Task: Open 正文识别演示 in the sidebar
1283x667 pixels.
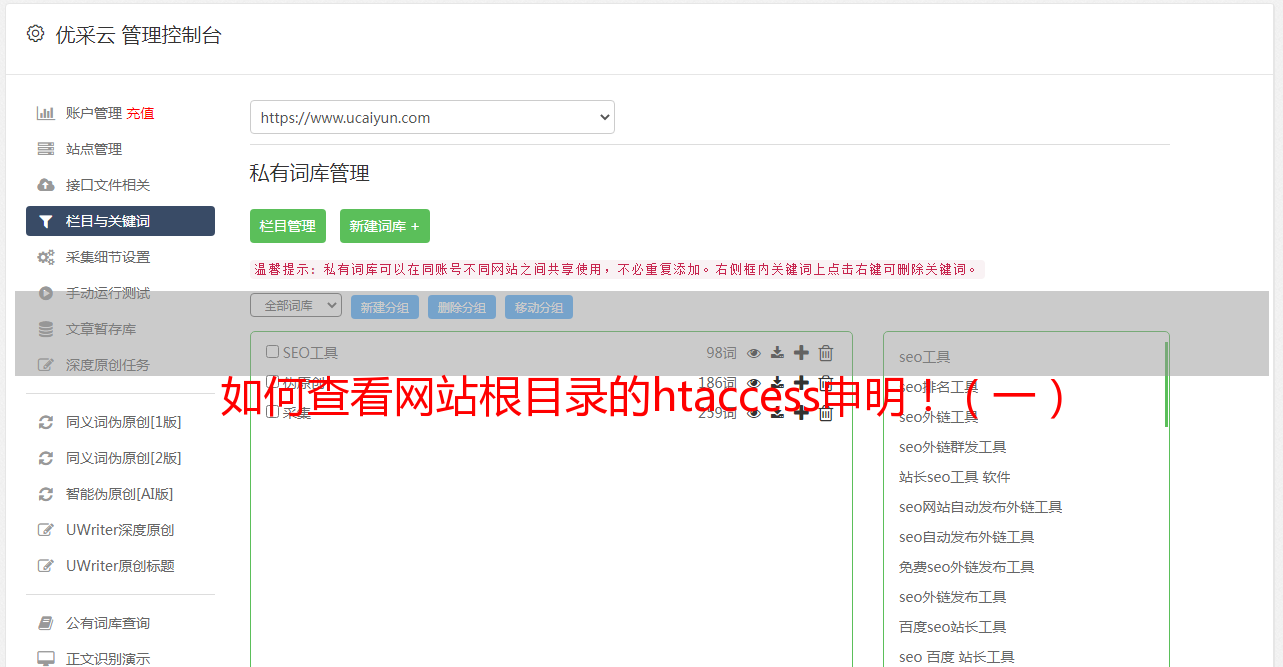Action: pyautogui.click(x=108, y=659)
